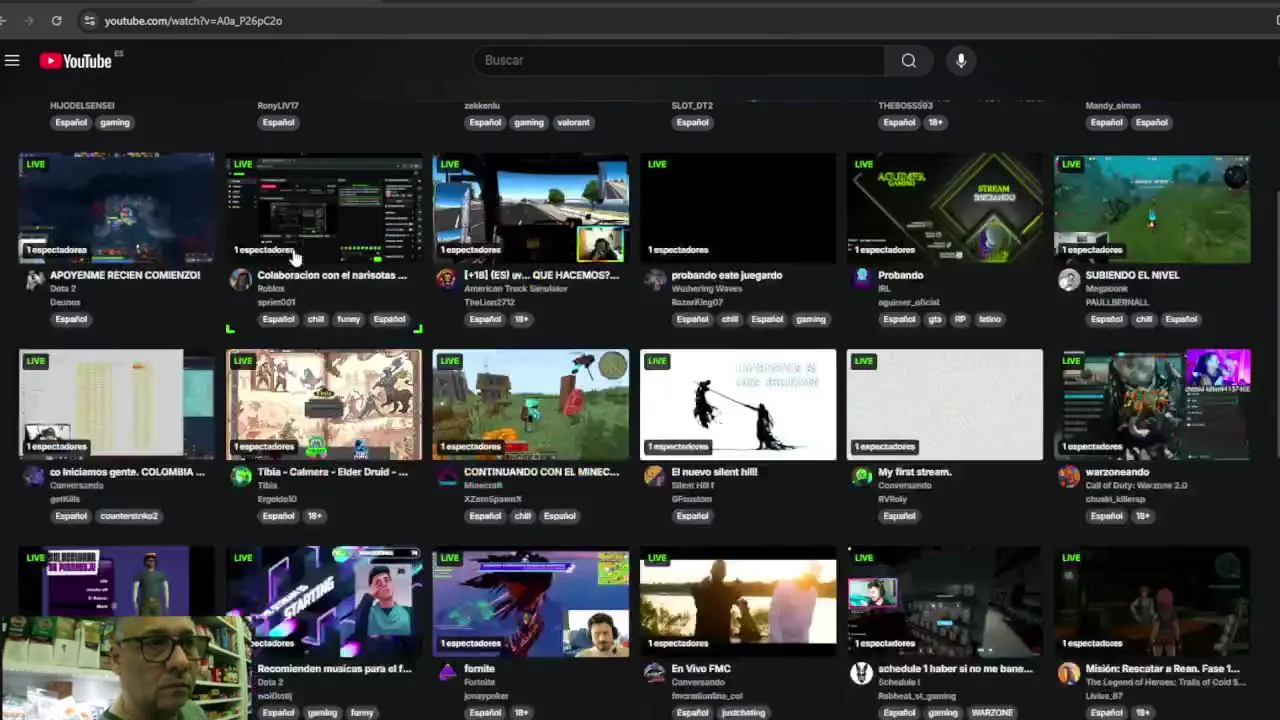Open stream titled 'CONTINUANDO CON EL MINEC...'
Screen dimensions: 1280x720
point(541,472)
